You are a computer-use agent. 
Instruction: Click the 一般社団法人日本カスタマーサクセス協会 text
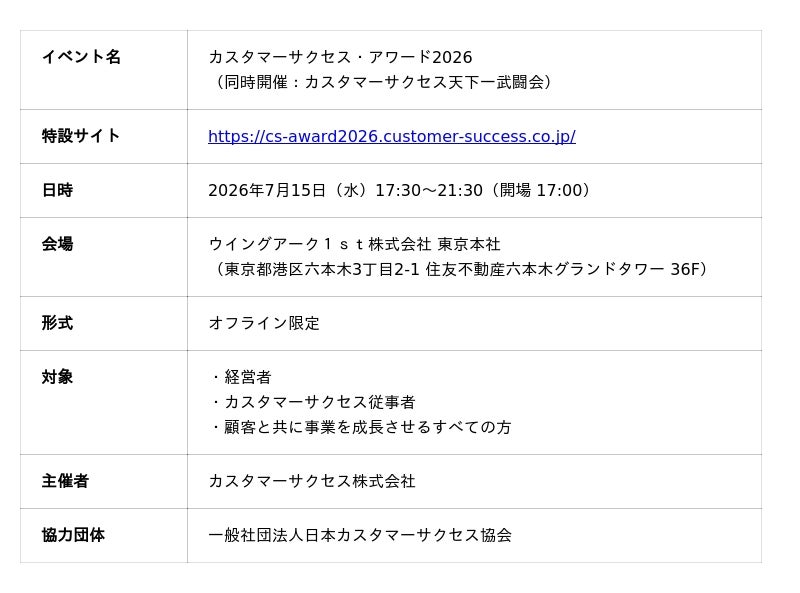pos(360,535)
